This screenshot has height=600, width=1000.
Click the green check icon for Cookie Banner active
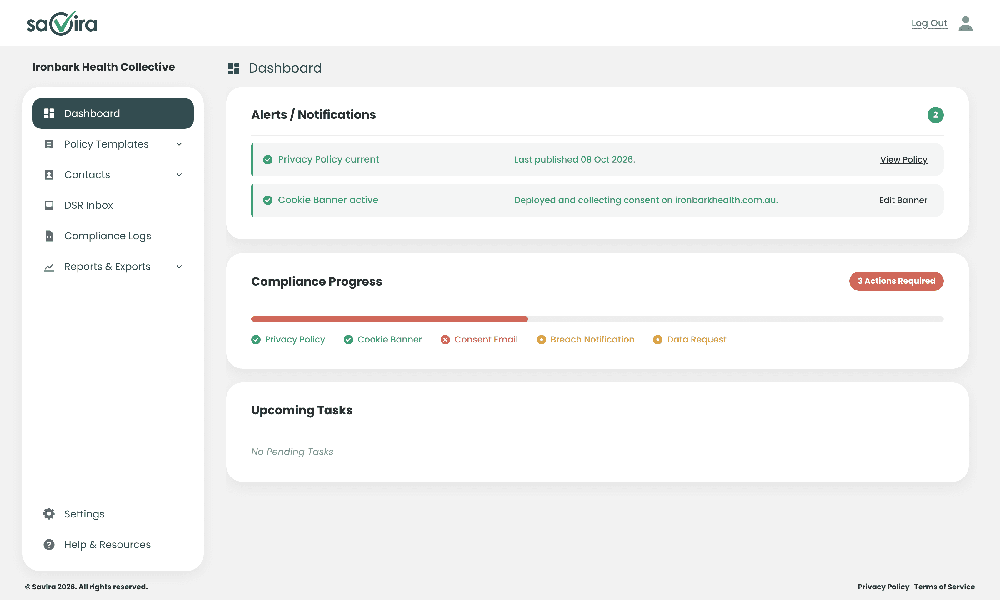(x=268, y=200)
